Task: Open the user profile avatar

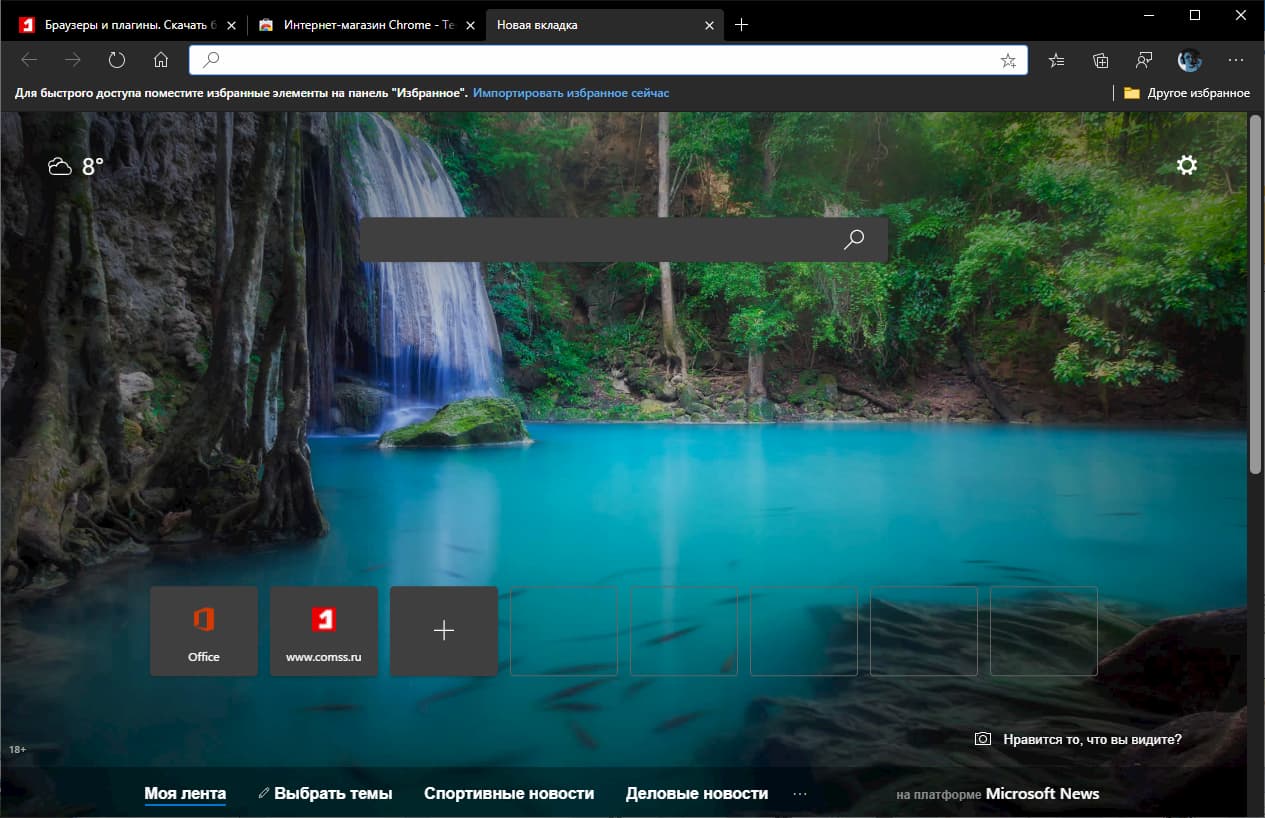Action: click(x=1189, y=60)
